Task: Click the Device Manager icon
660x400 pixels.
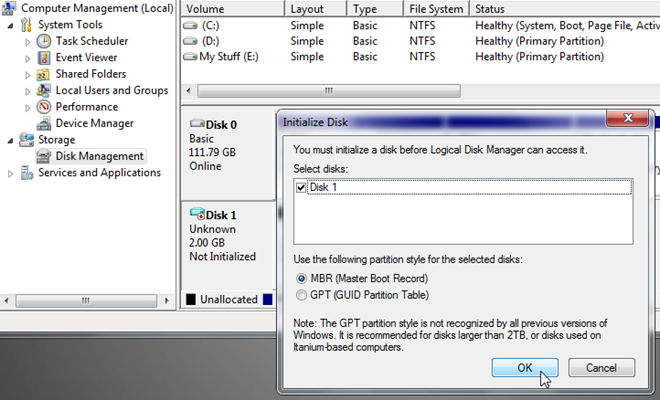Action: (44, 123)
